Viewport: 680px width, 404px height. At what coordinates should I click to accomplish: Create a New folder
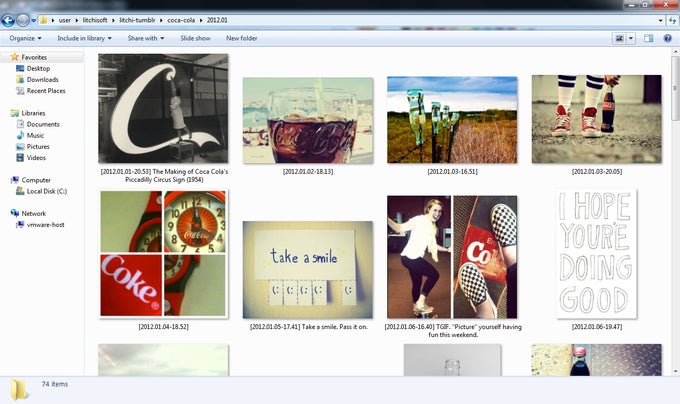(x=242, y=38)
